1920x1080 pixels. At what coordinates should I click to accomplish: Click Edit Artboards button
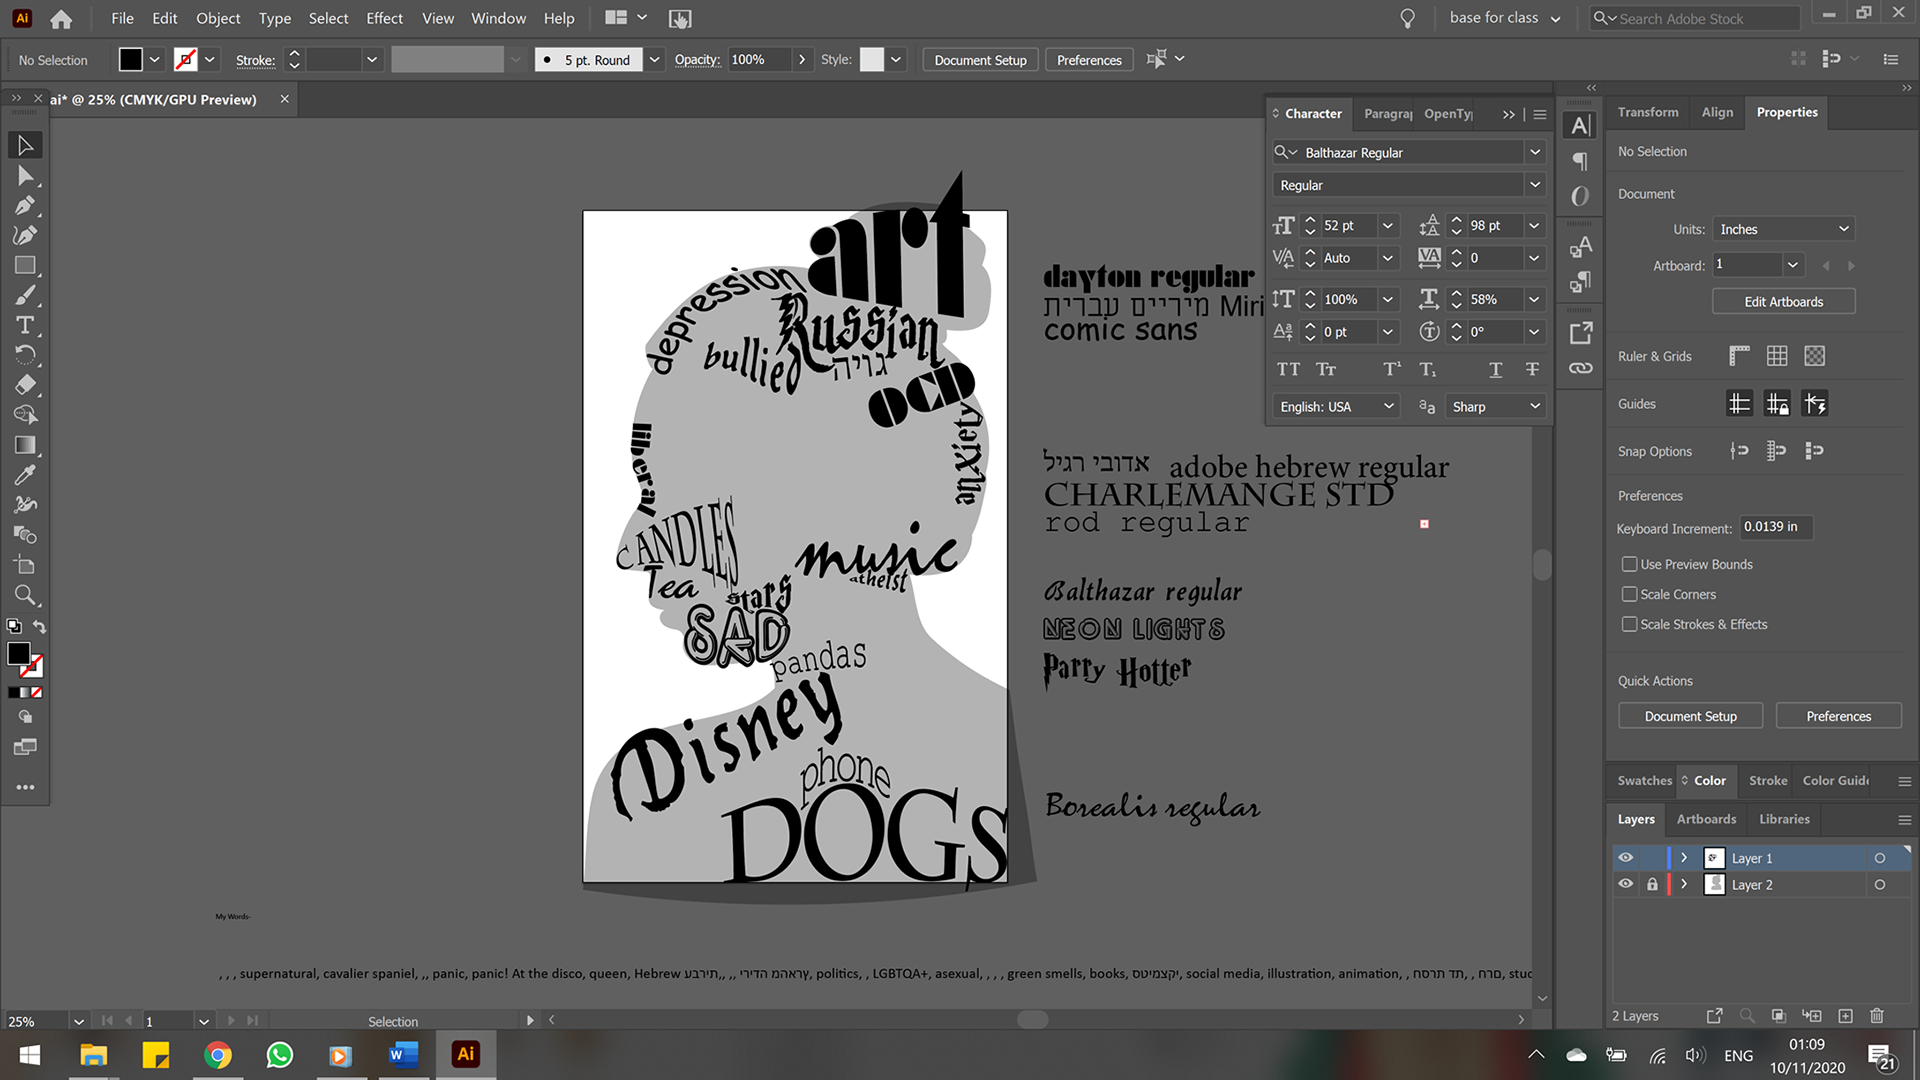click(x=1783, y=301)
